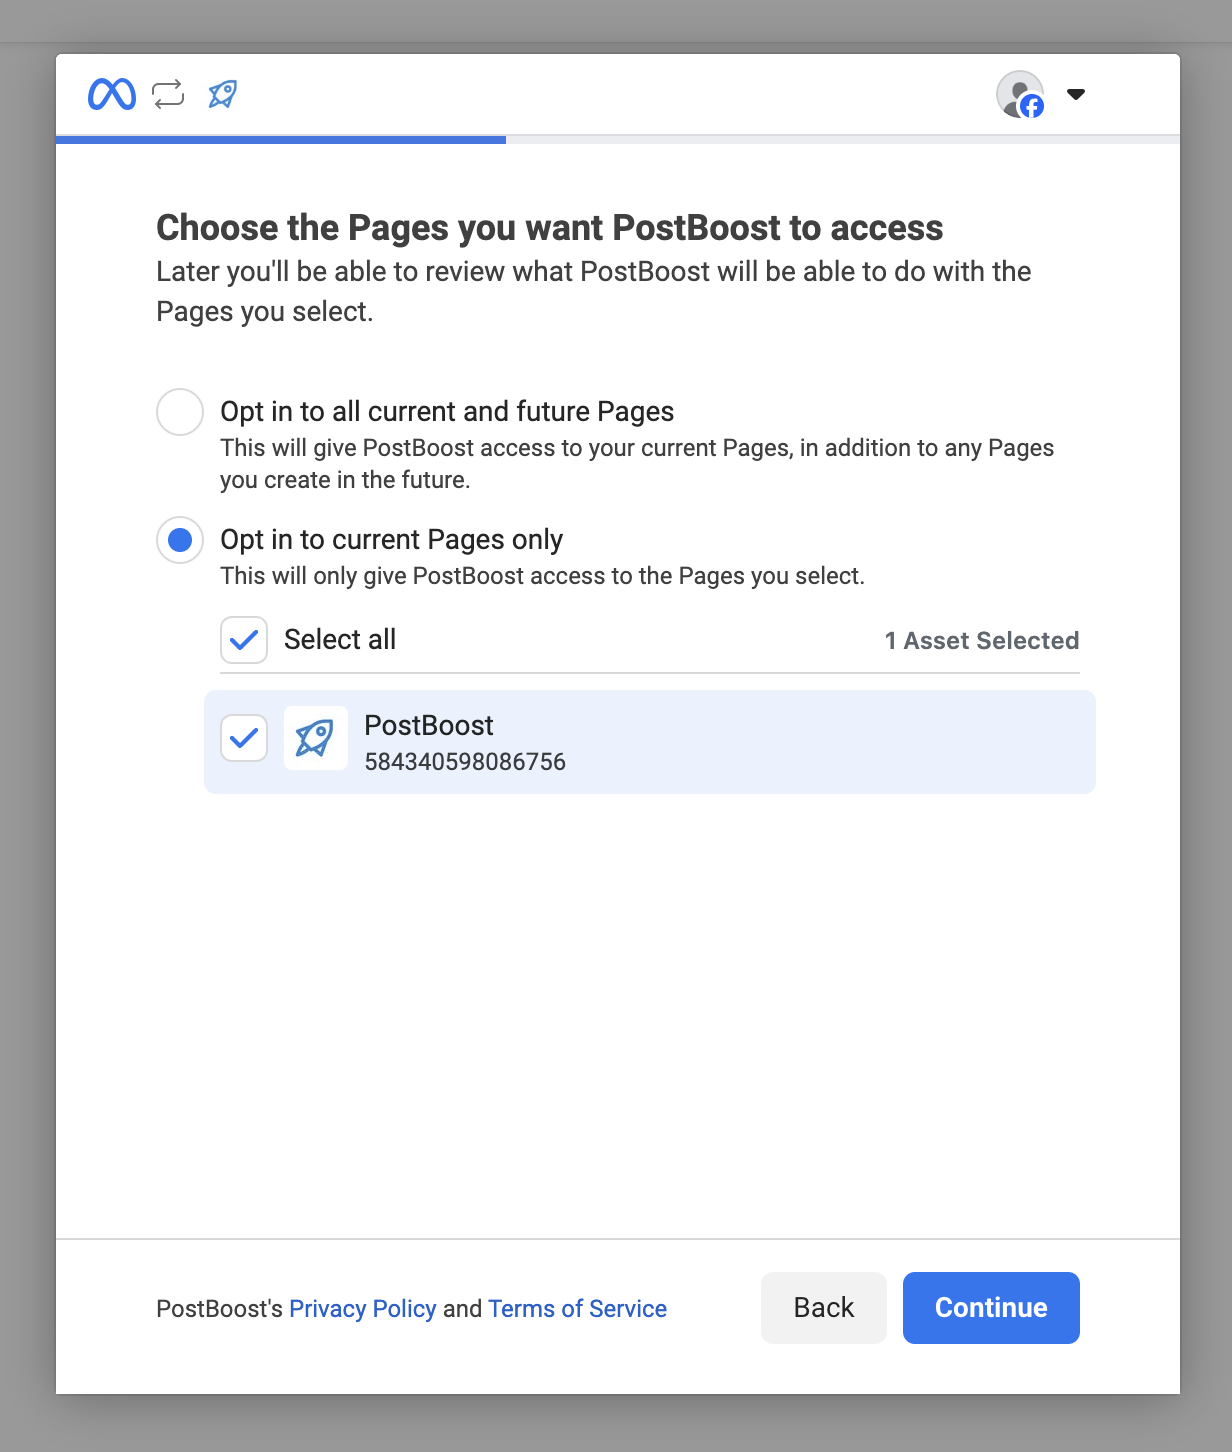Click the PostBoost page name row
Image resolution: width=1232 pixels, height=1452 pixels.
pos(650,742)
